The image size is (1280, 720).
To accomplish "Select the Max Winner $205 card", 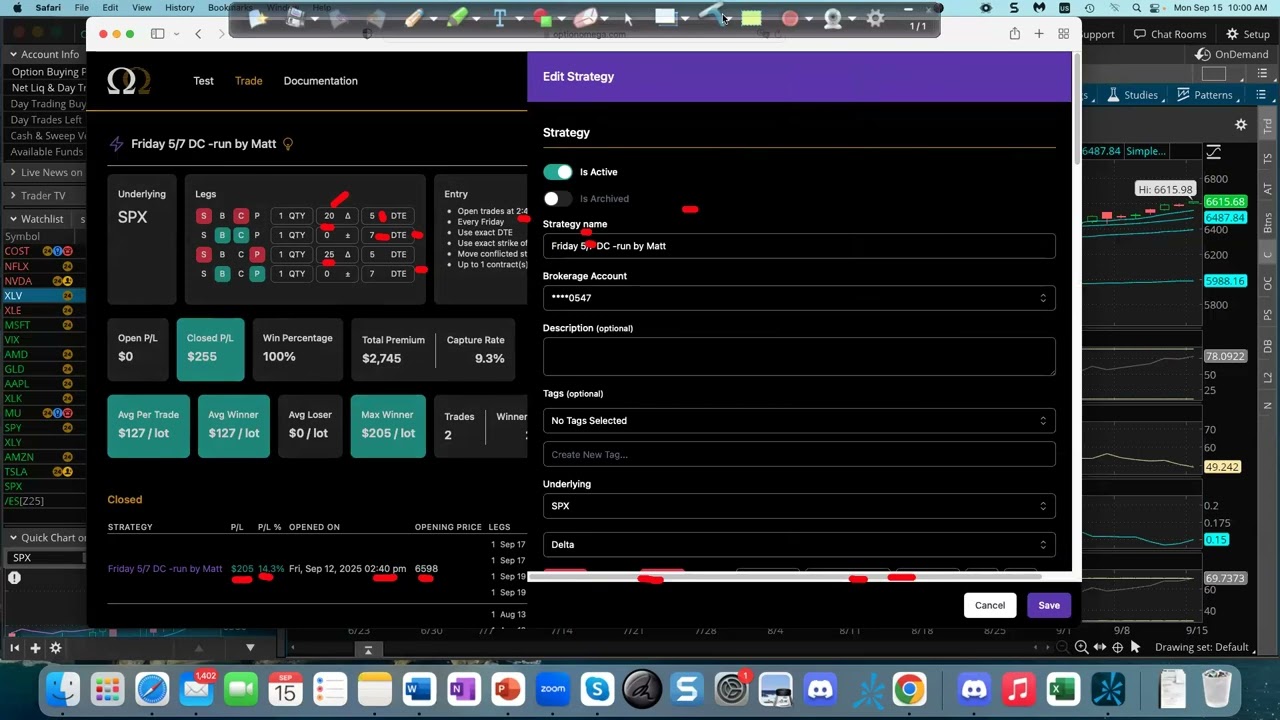I will (388, 426).
